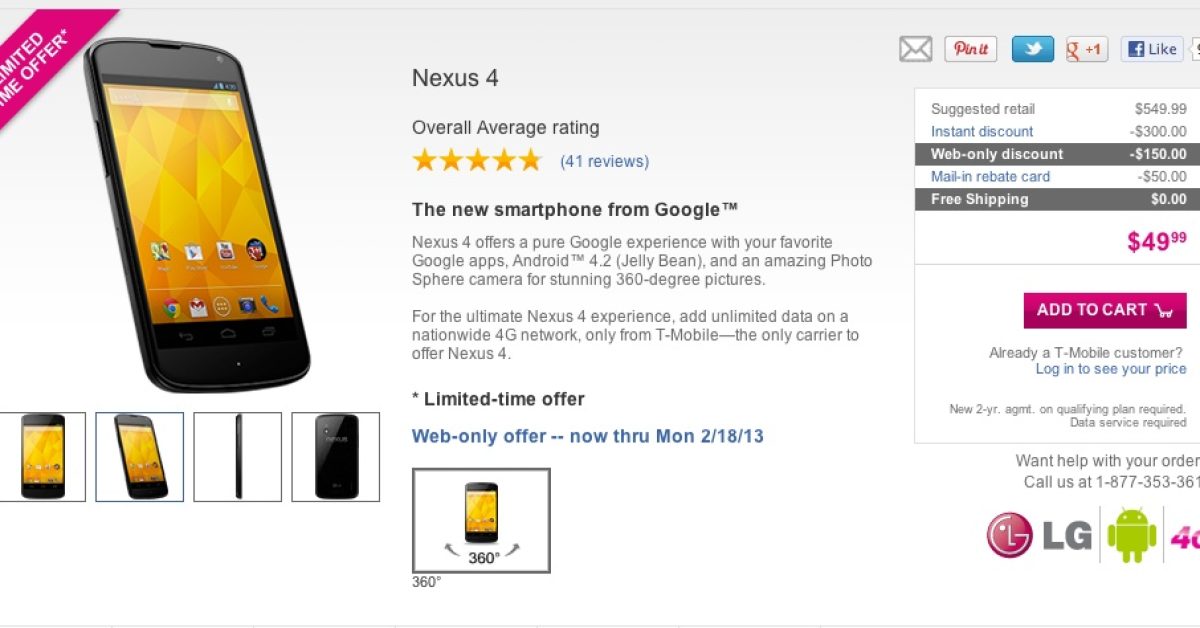
Task: Click the Google +1 button
Action: (1087, 49)
